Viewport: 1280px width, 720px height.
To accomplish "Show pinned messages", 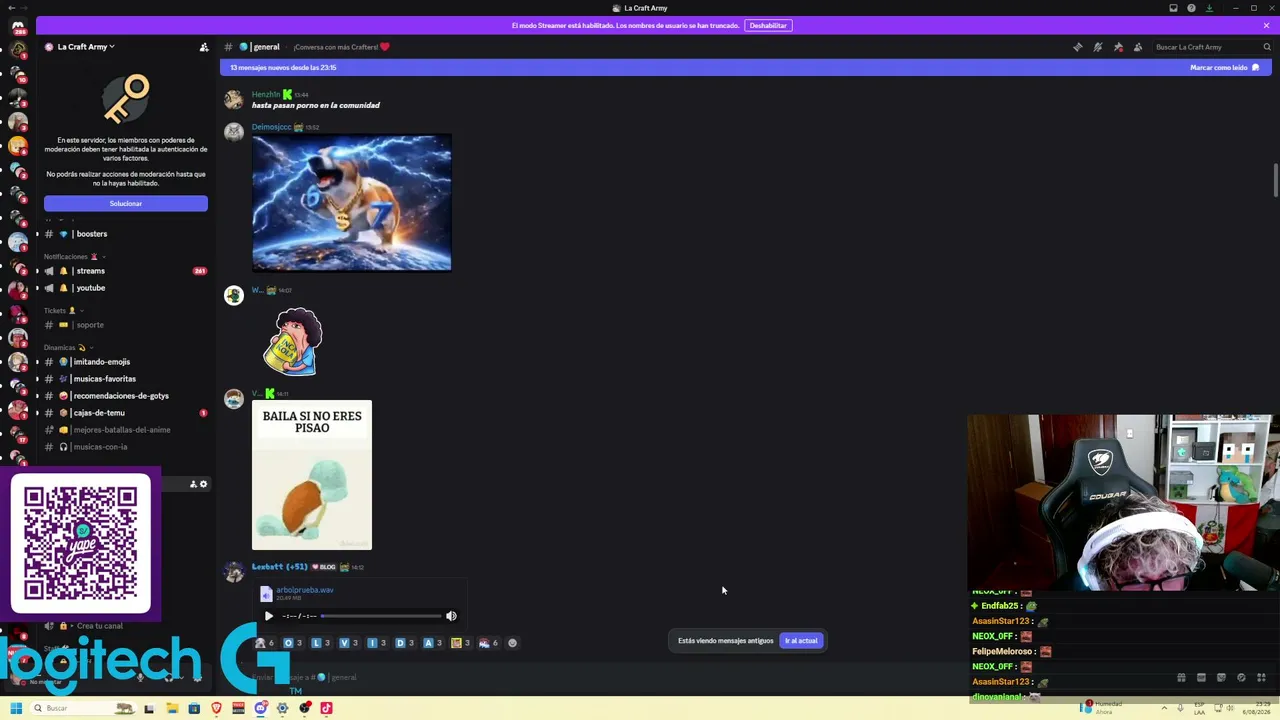I will coord(1118,47).
